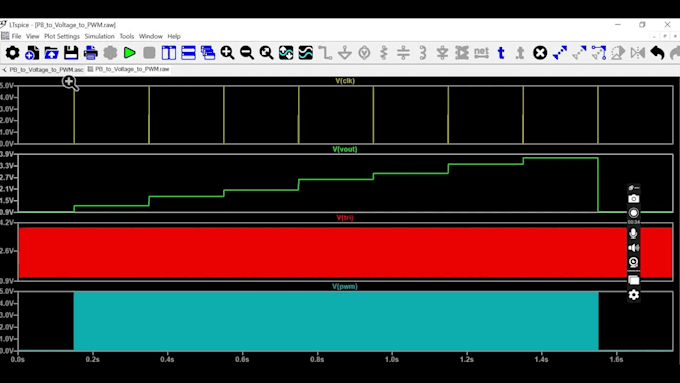Open the LTspice settings gear
Viewport: 680px width, 383px height.
12,53
